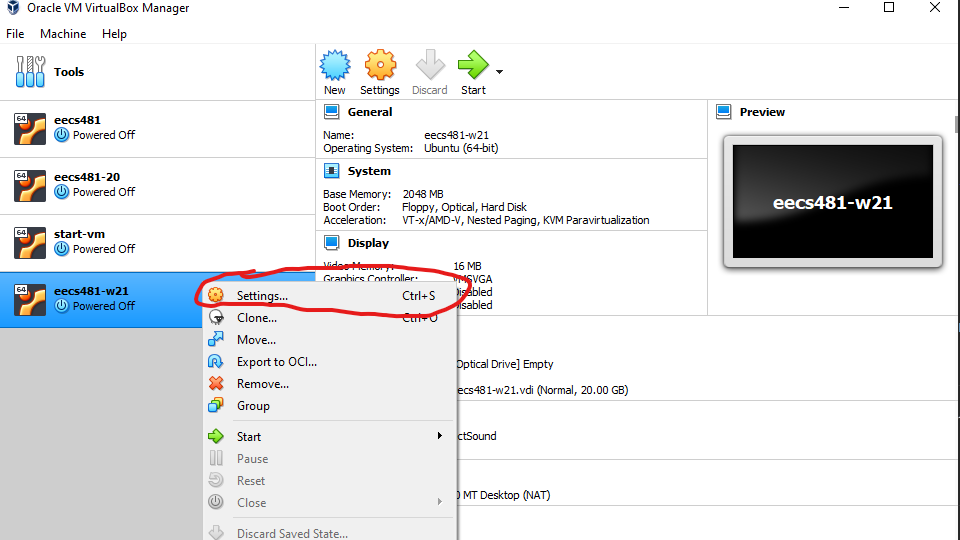Click the 'Floppy, Optical, Hard Disk' boot order
Screen dimensions: 960x540
click(464, 207)
